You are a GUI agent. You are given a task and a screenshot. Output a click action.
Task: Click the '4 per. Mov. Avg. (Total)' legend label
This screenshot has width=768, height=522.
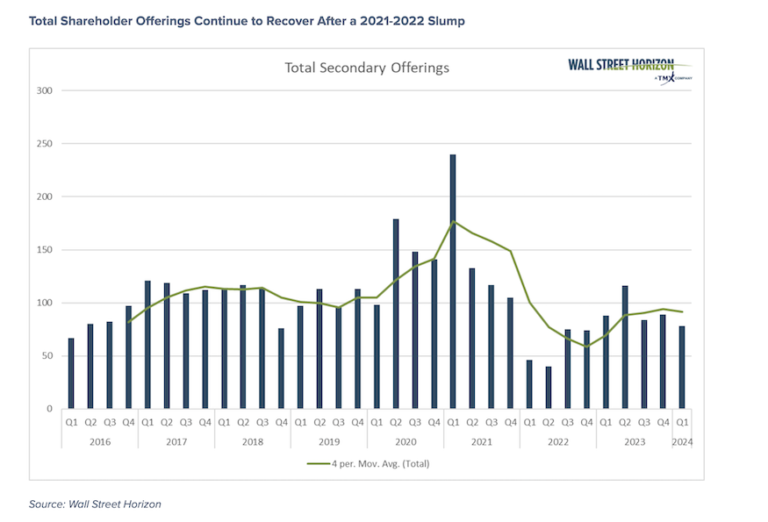[381, 464]
